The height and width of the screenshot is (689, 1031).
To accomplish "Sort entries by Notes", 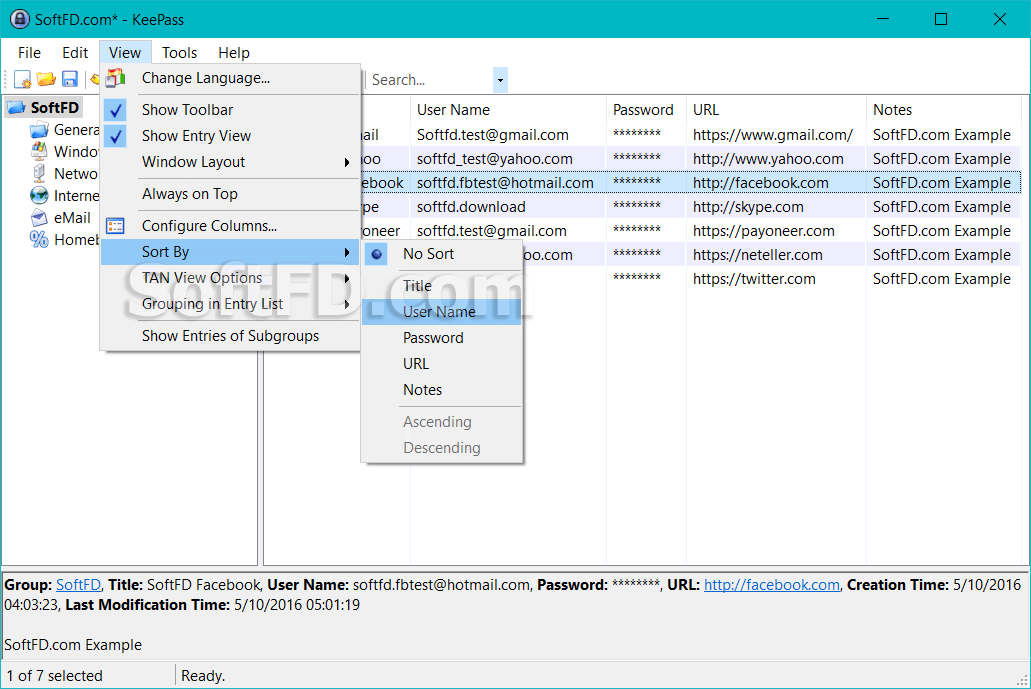I will (x=442, y=390).
